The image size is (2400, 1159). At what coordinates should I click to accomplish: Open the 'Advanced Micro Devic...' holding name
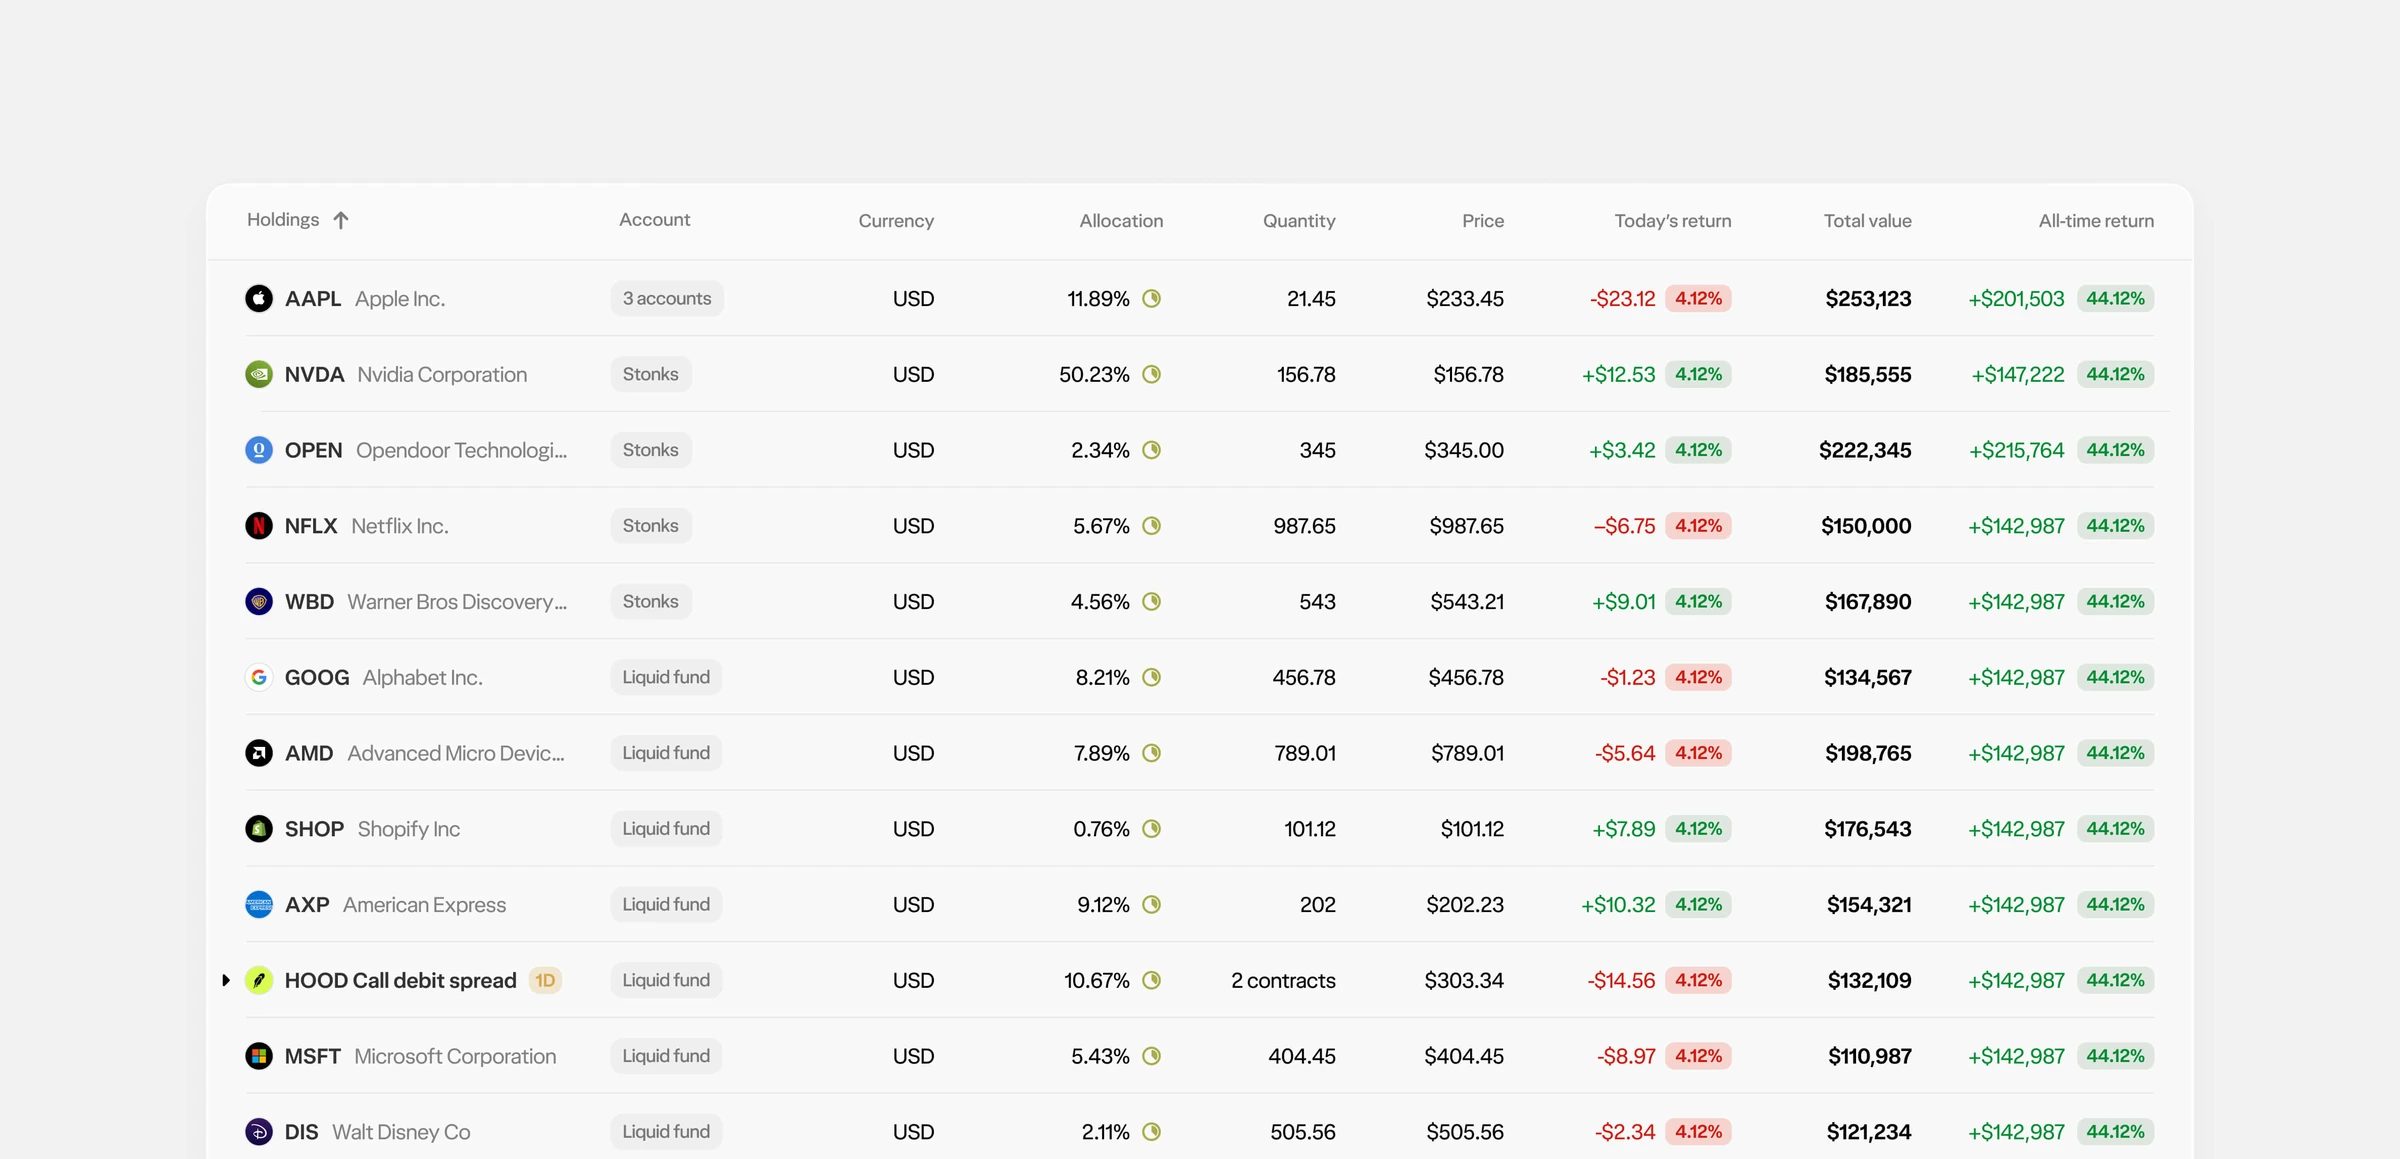point(456,753)
